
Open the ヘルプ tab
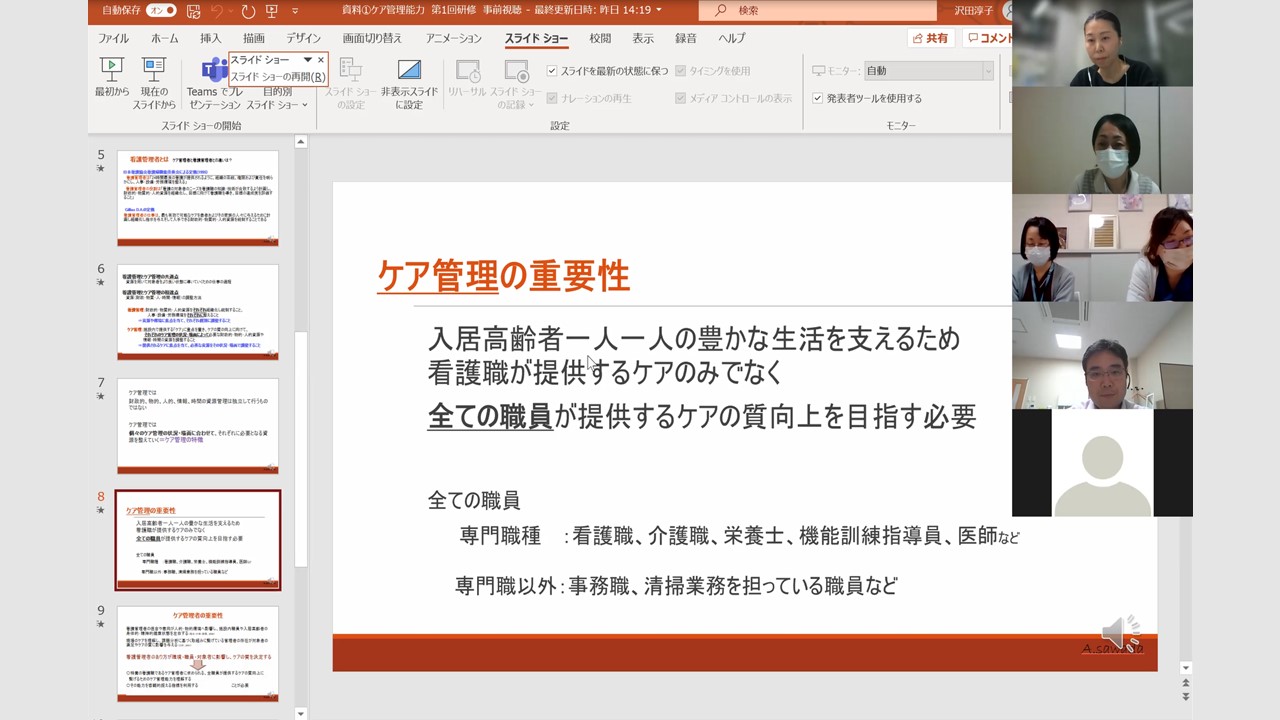tap(732, 38)
